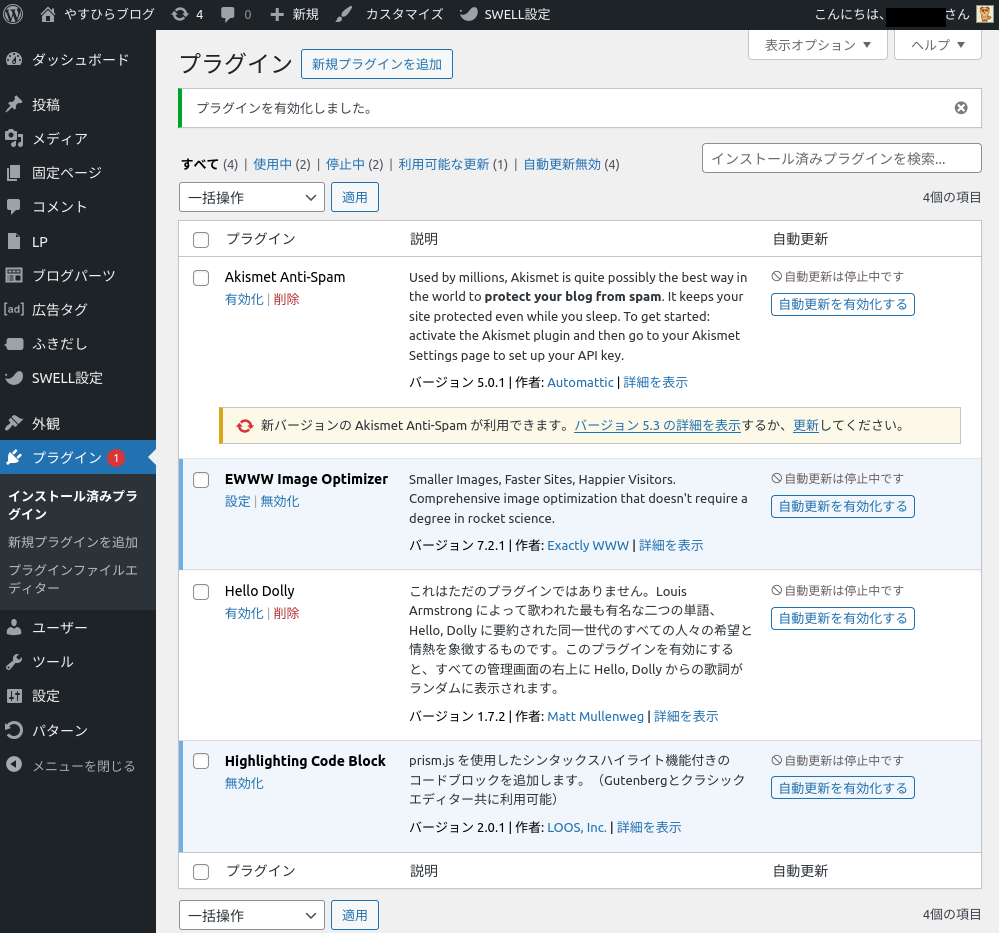Collapse the sidebar with メニューを閉じる icon
The image size is (999, 933).
coord(14,766)
